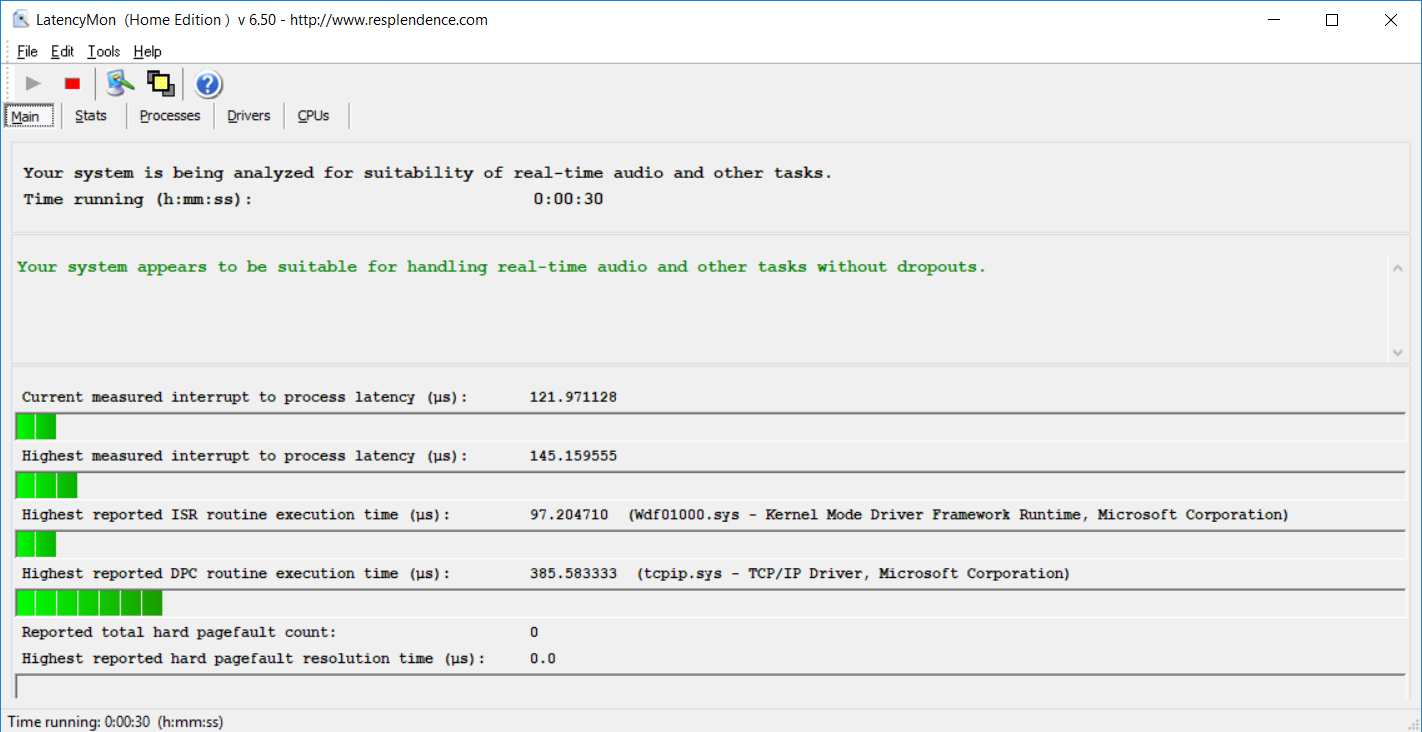This screenshot has height=732, width=1422.
Task: Click the 145.159555 highest latency value
Action: tap(573, 456)
